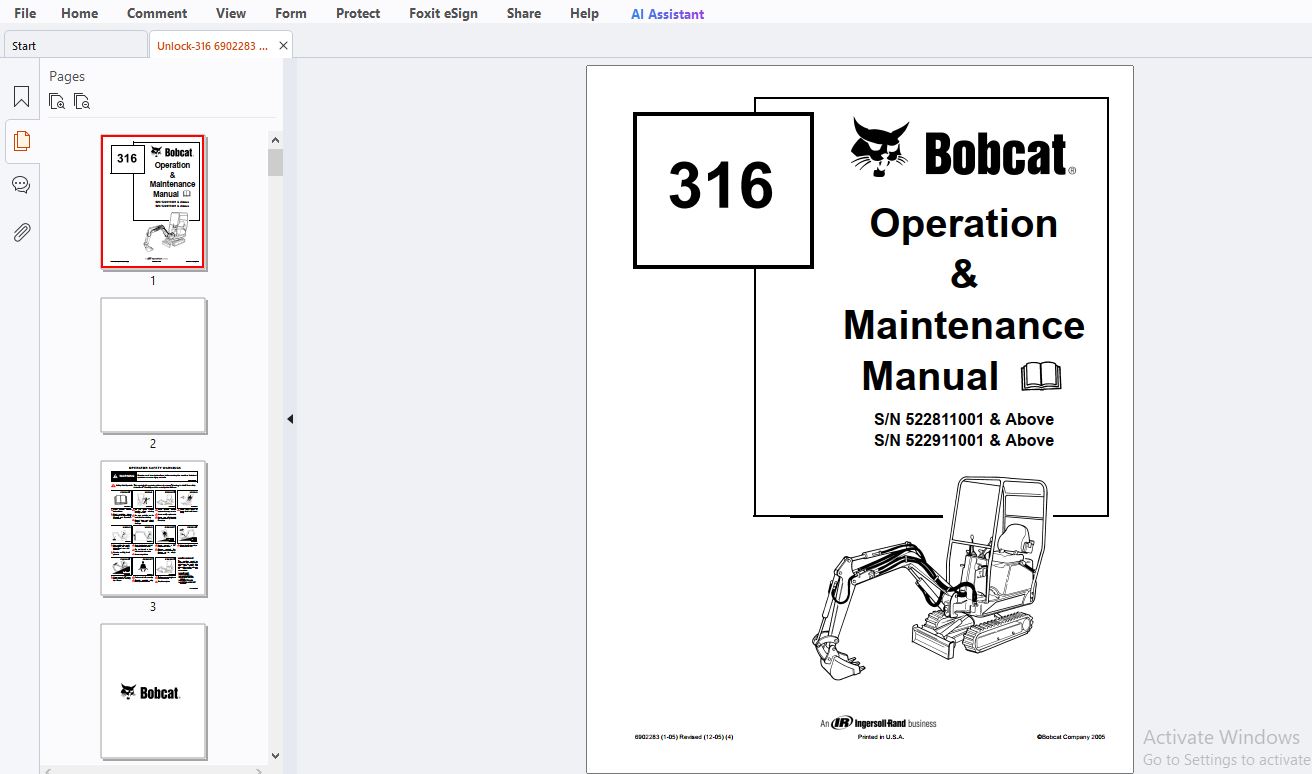The height and width of the screenshot is (774, 1312).
Task: Click the "Printed in U.S.A." footer text
Action: pyautogui.click(x=880, y=737)
